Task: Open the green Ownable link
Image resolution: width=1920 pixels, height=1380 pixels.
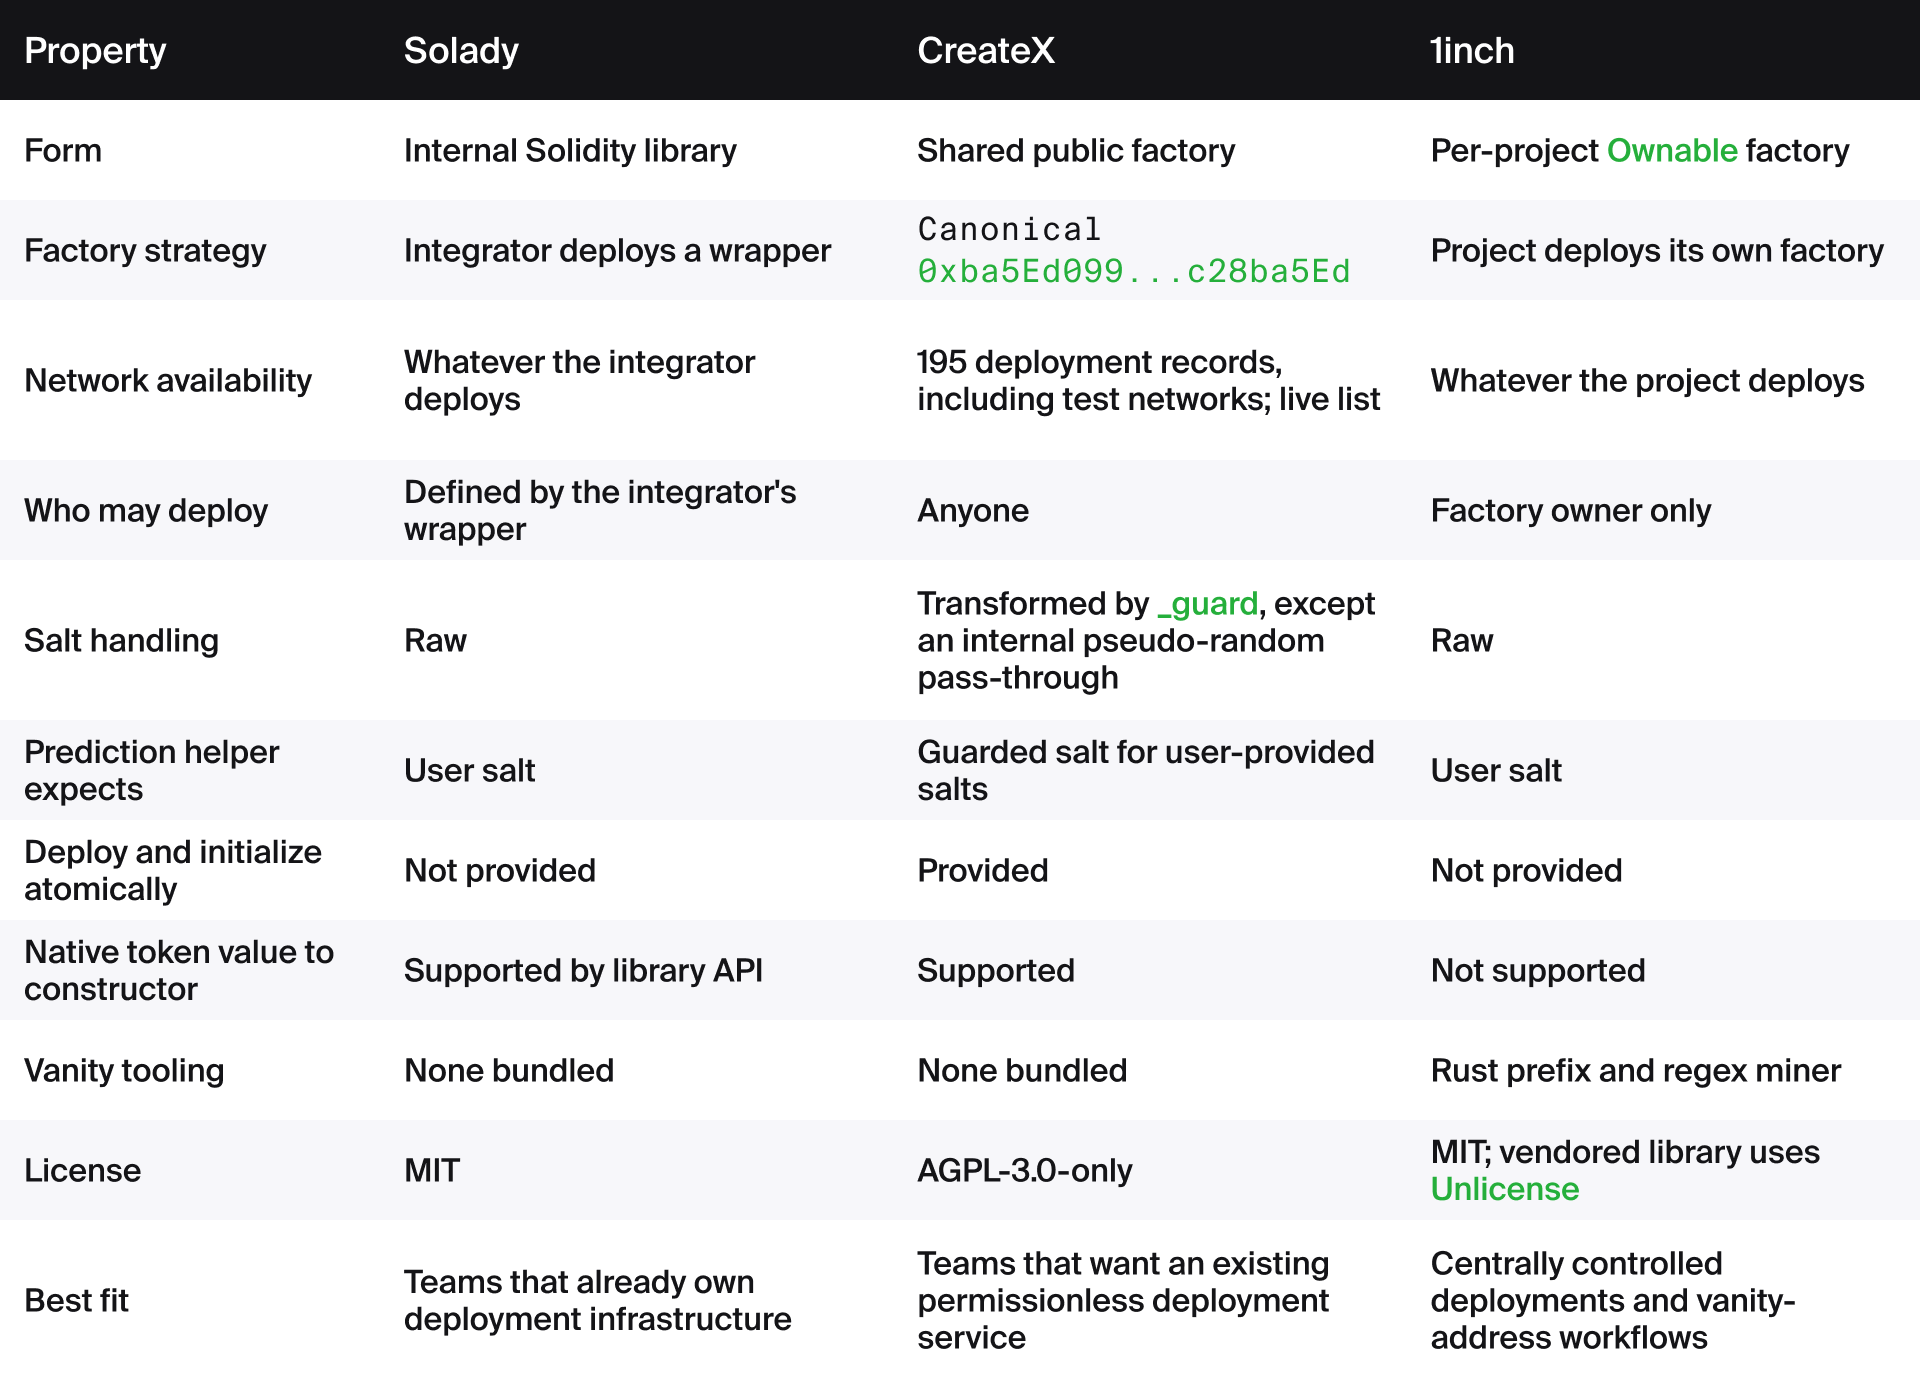Action: tap(1672, 150)
